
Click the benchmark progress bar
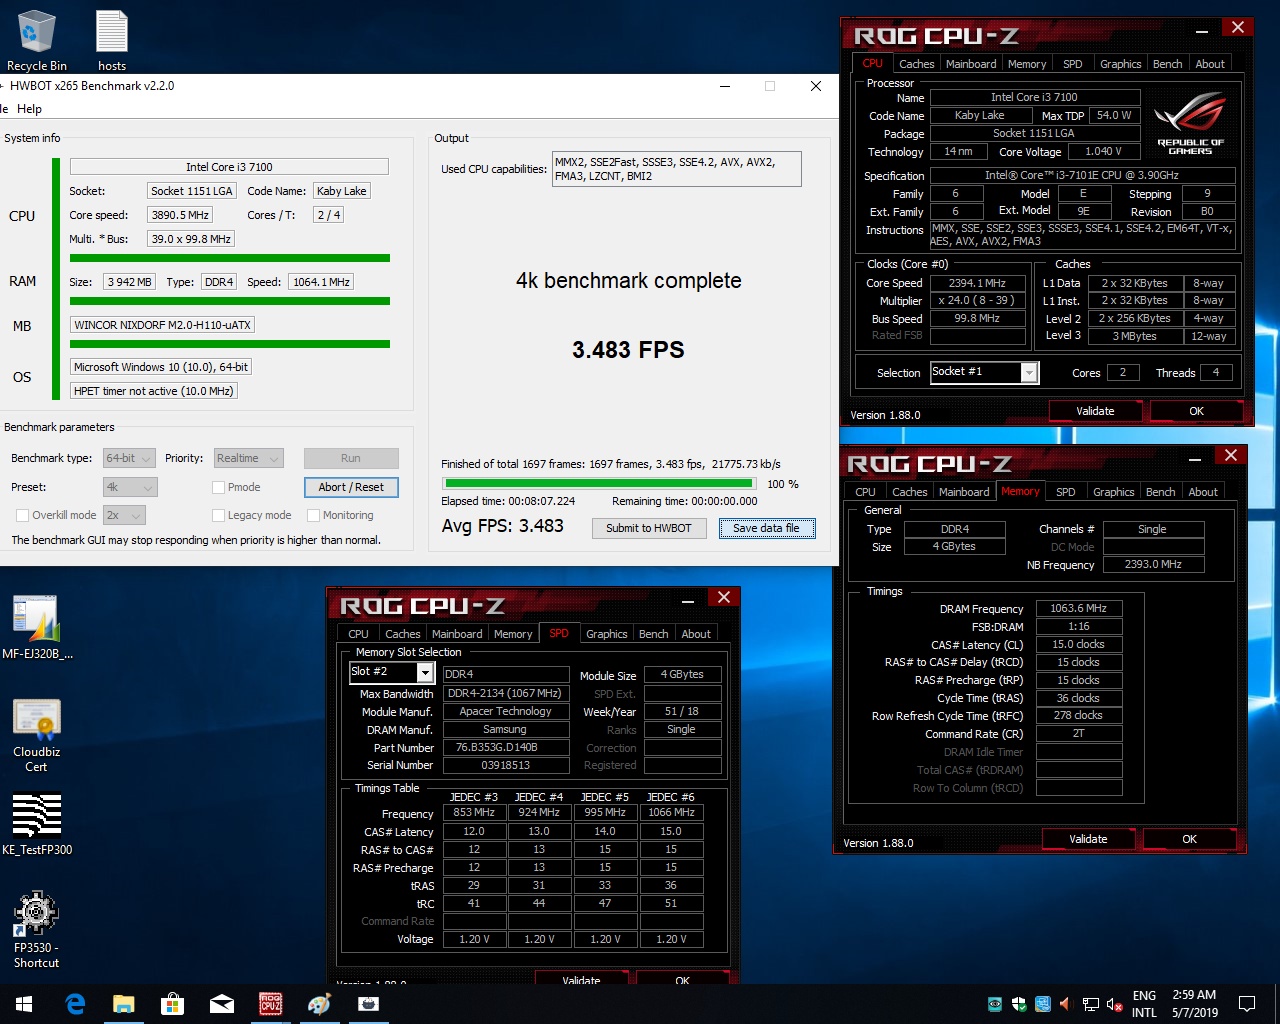click(600, 484)
